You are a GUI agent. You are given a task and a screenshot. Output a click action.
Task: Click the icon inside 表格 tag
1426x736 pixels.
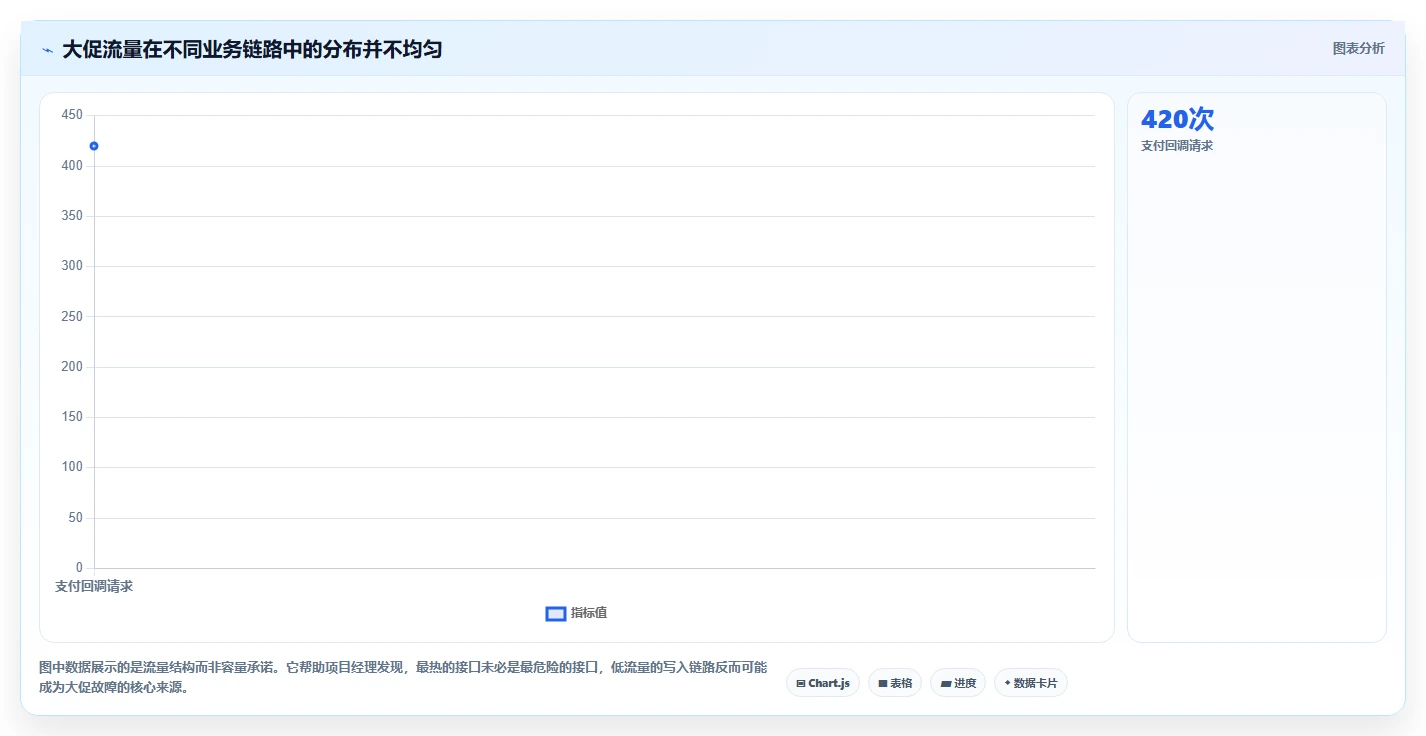883,684
